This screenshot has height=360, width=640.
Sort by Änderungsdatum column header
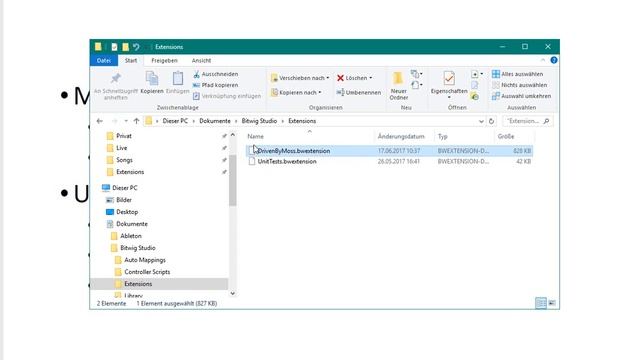(x=401, y=136)
